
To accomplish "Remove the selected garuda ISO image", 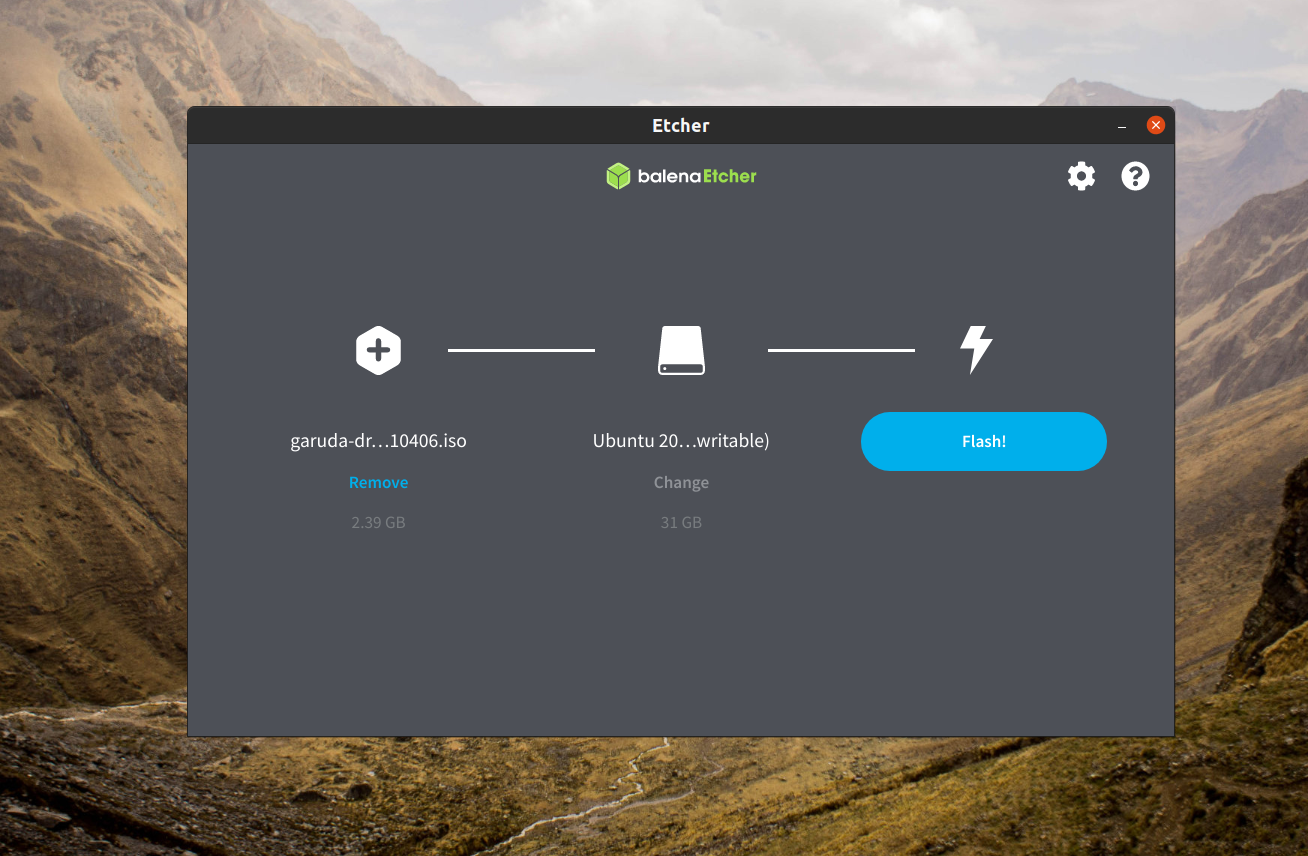I will coord(378,482).
